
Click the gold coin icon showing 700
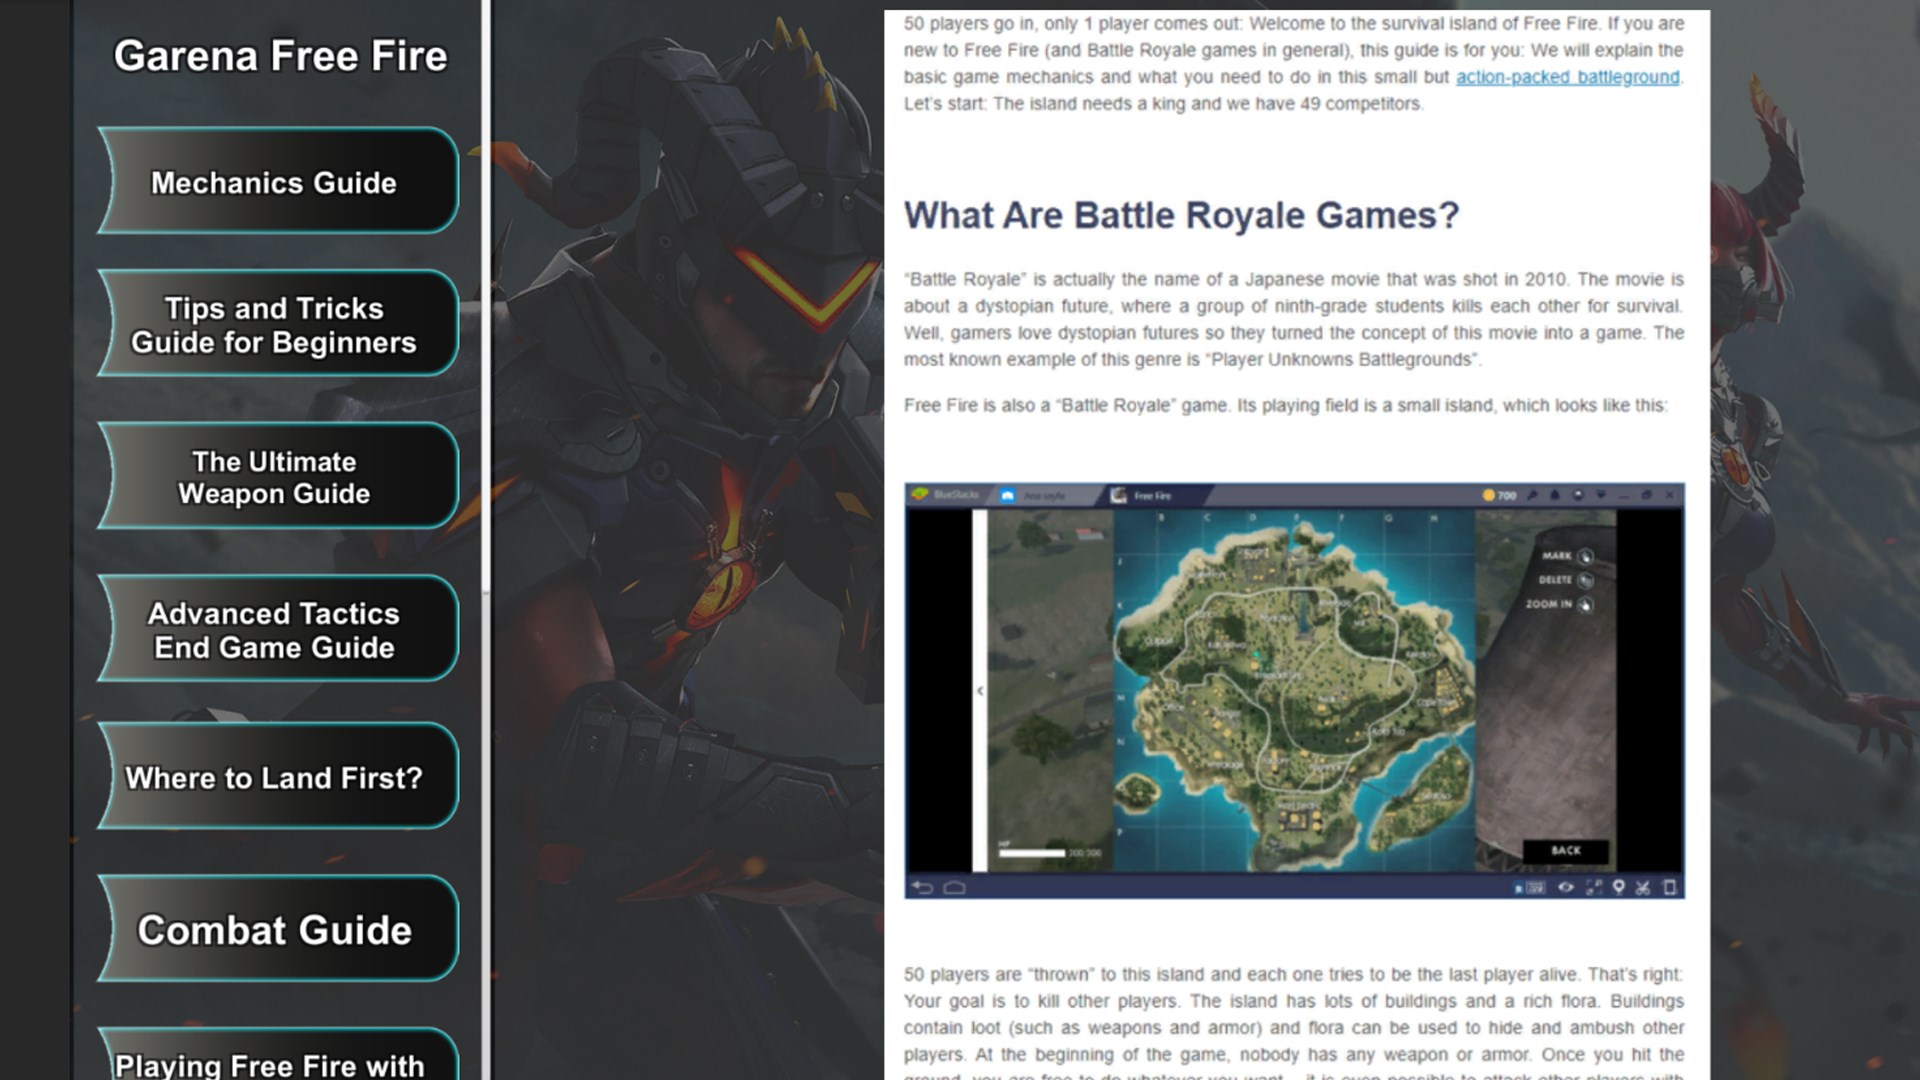click(1489, 496)
